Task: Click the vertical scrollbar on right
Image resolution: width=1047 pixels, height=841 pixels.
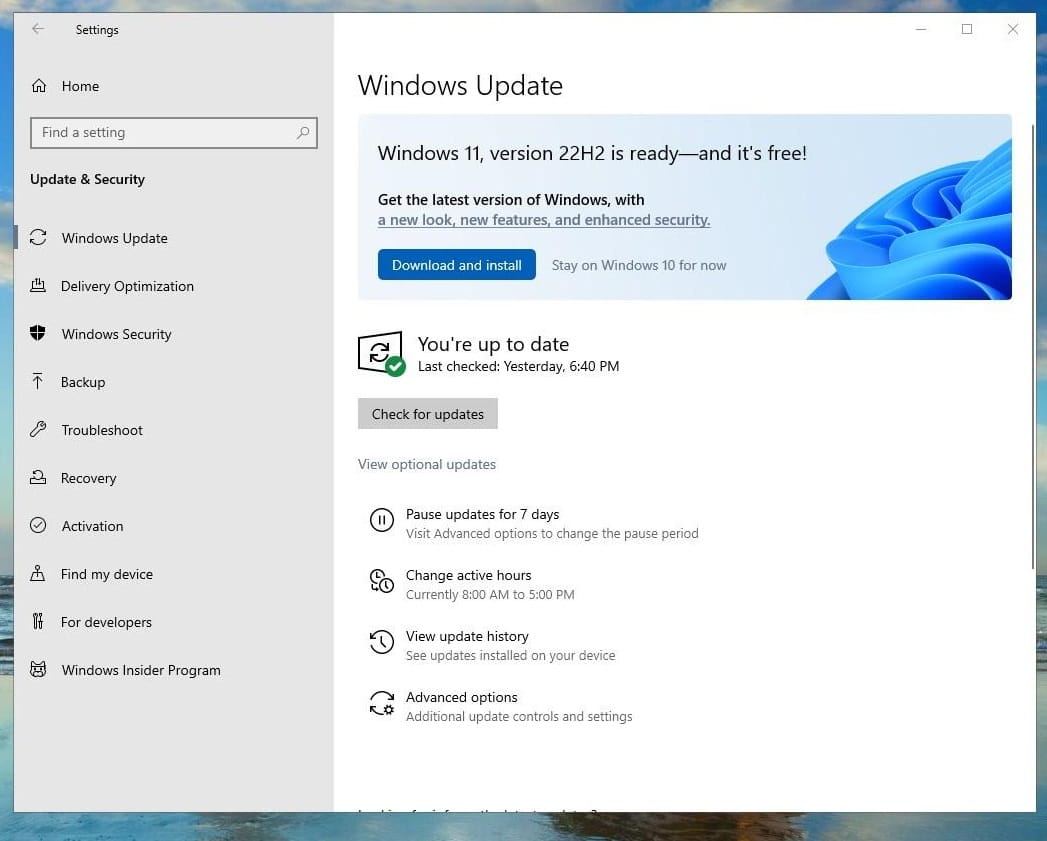Action: coord(1034,347)
